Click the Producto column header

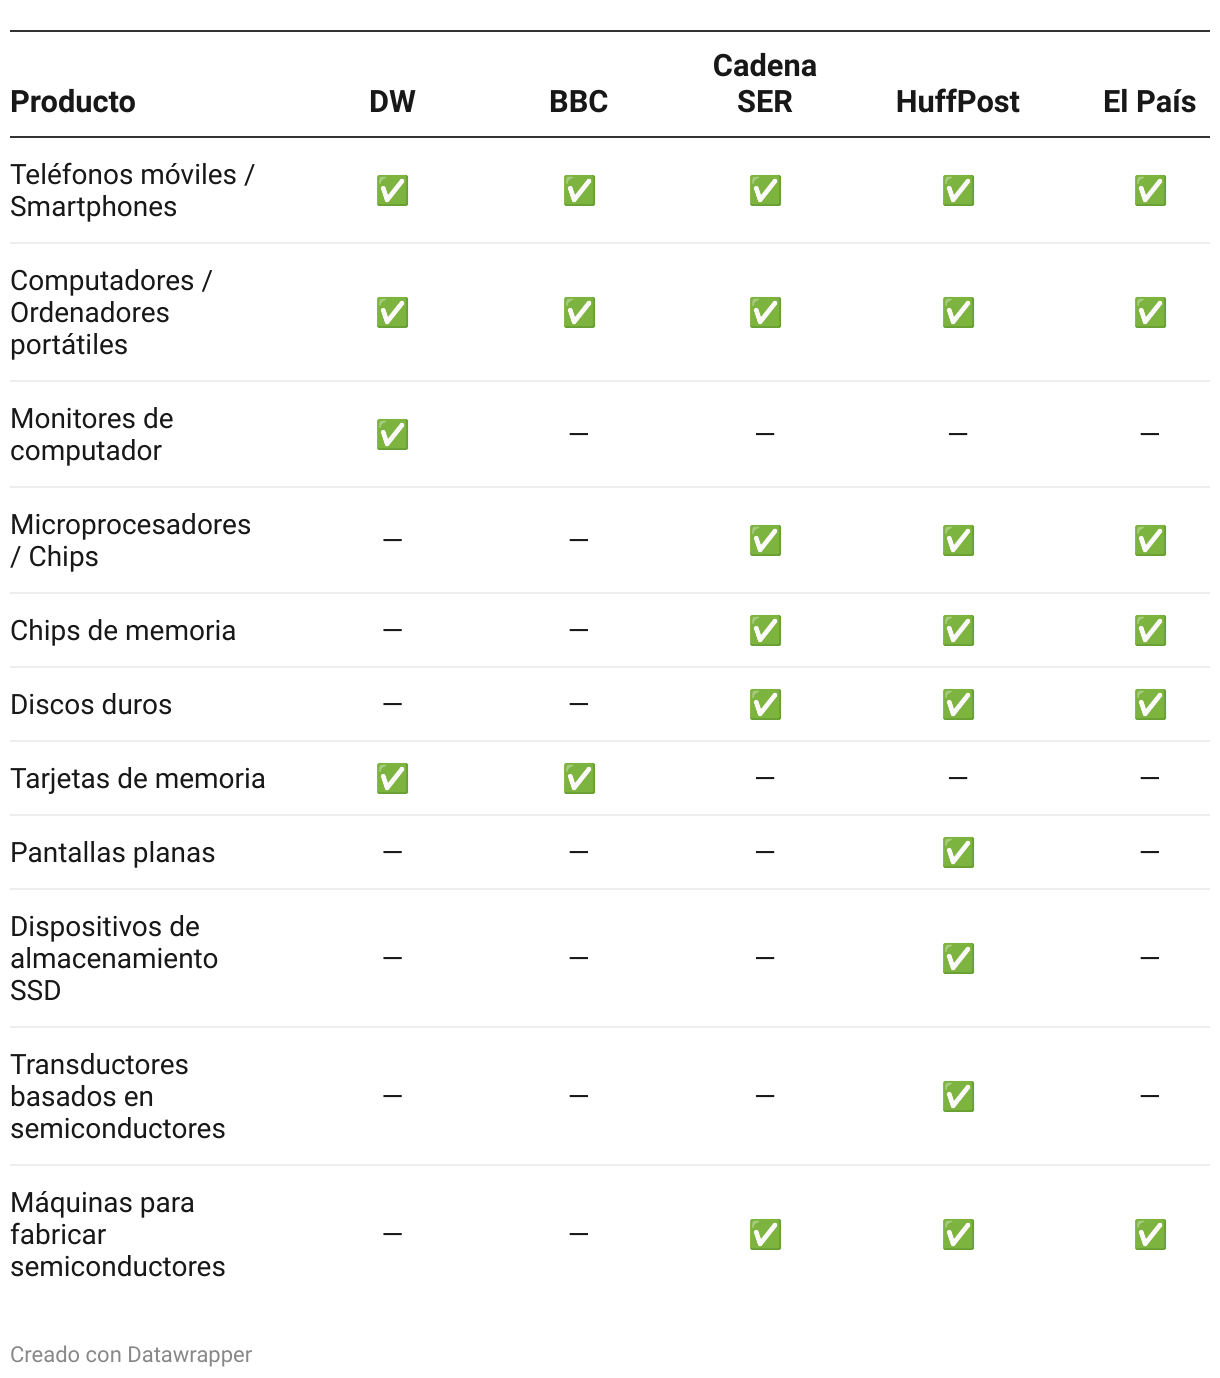[73, 101]
